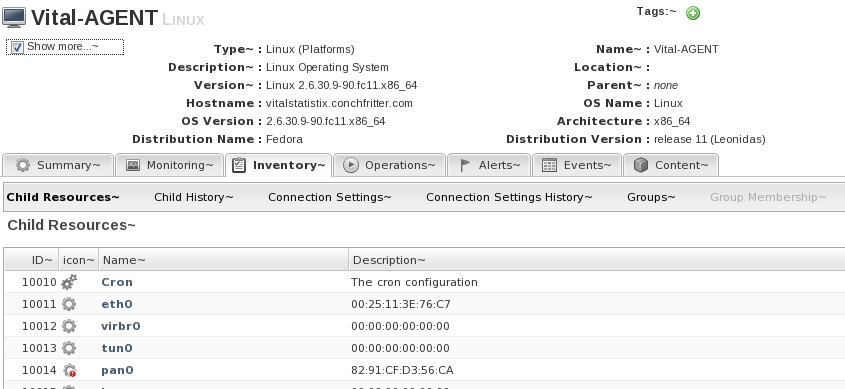845x389 pixels.
Task: Open the Events tab
Action: click(x=577, y=165)
